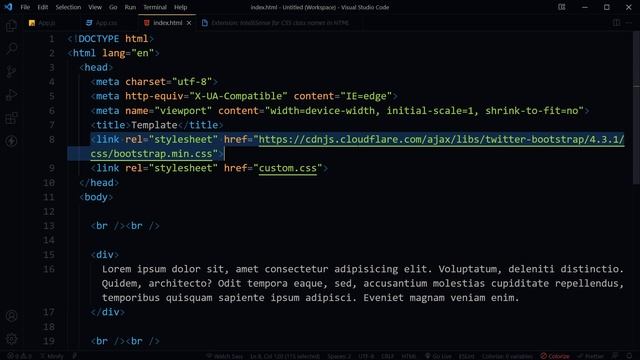Screen dimensions: 640x360
Task: Open the Help menu
Action: [180, 7]
